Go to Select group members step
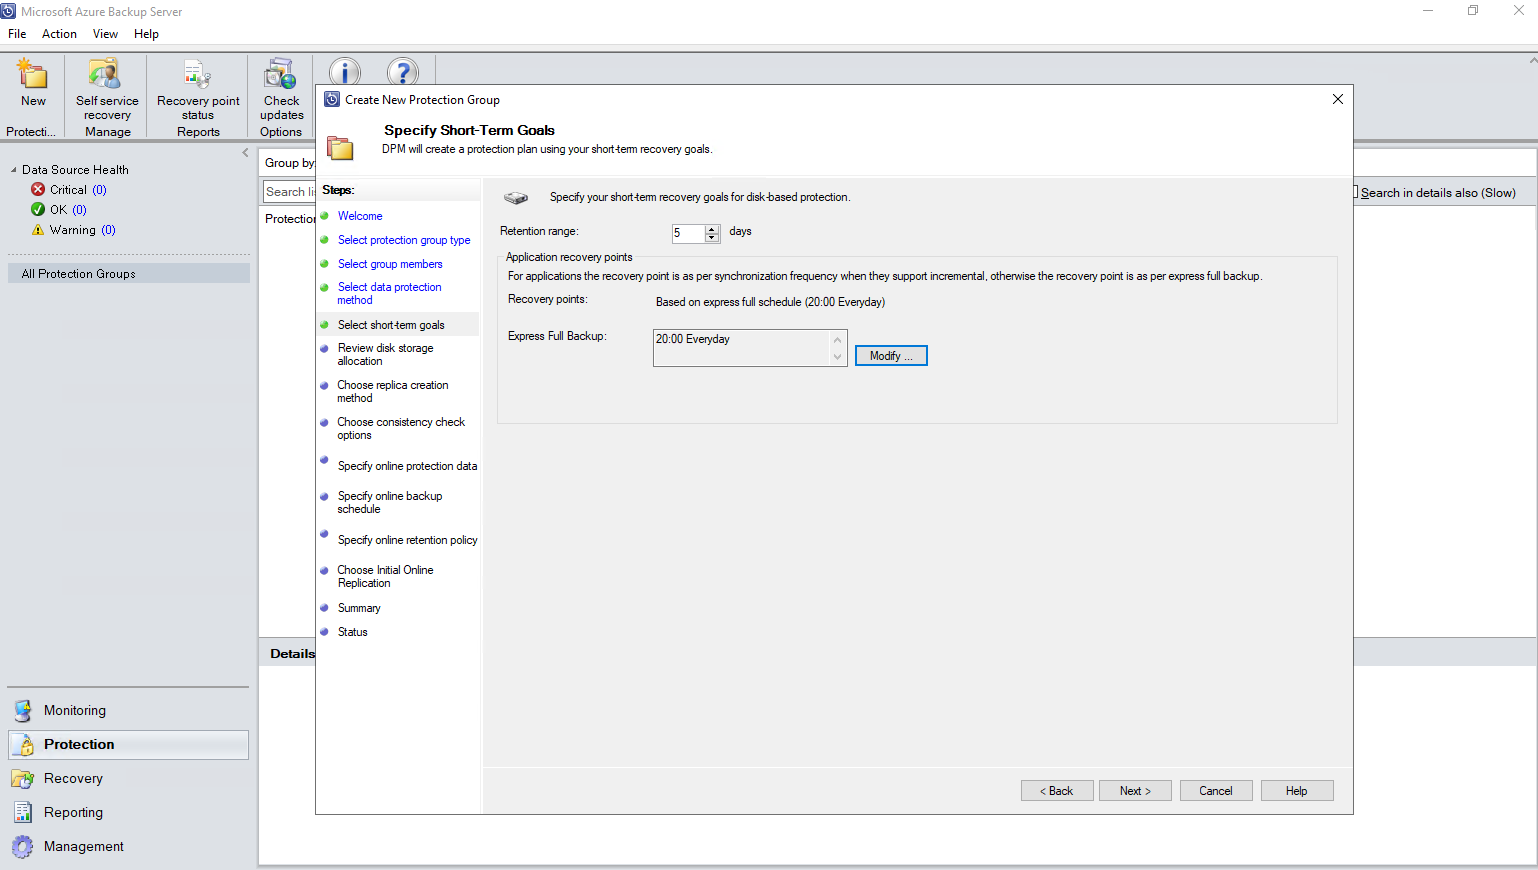 coord(390,264)
